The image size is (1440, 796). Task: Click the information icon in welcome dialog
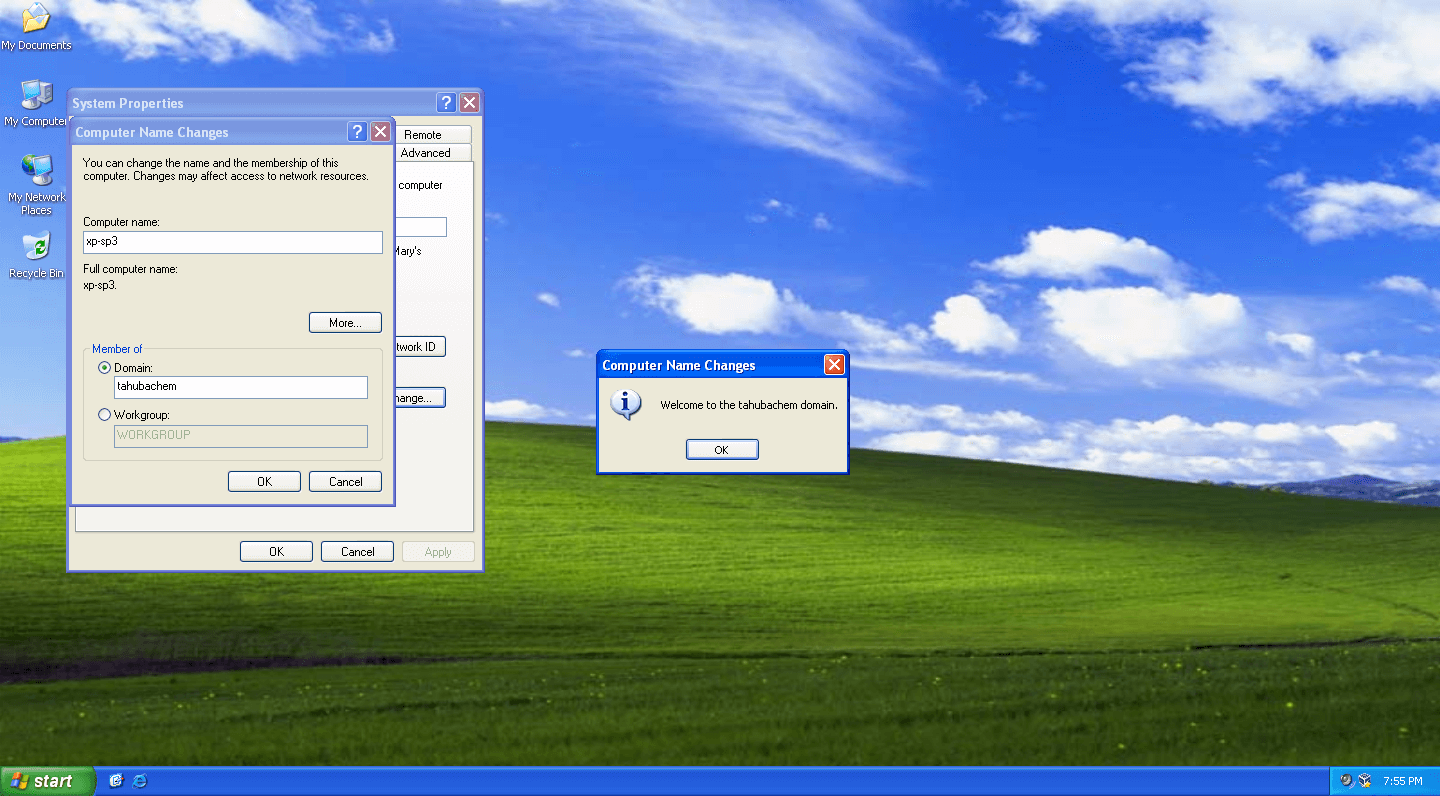coord(626,404)
